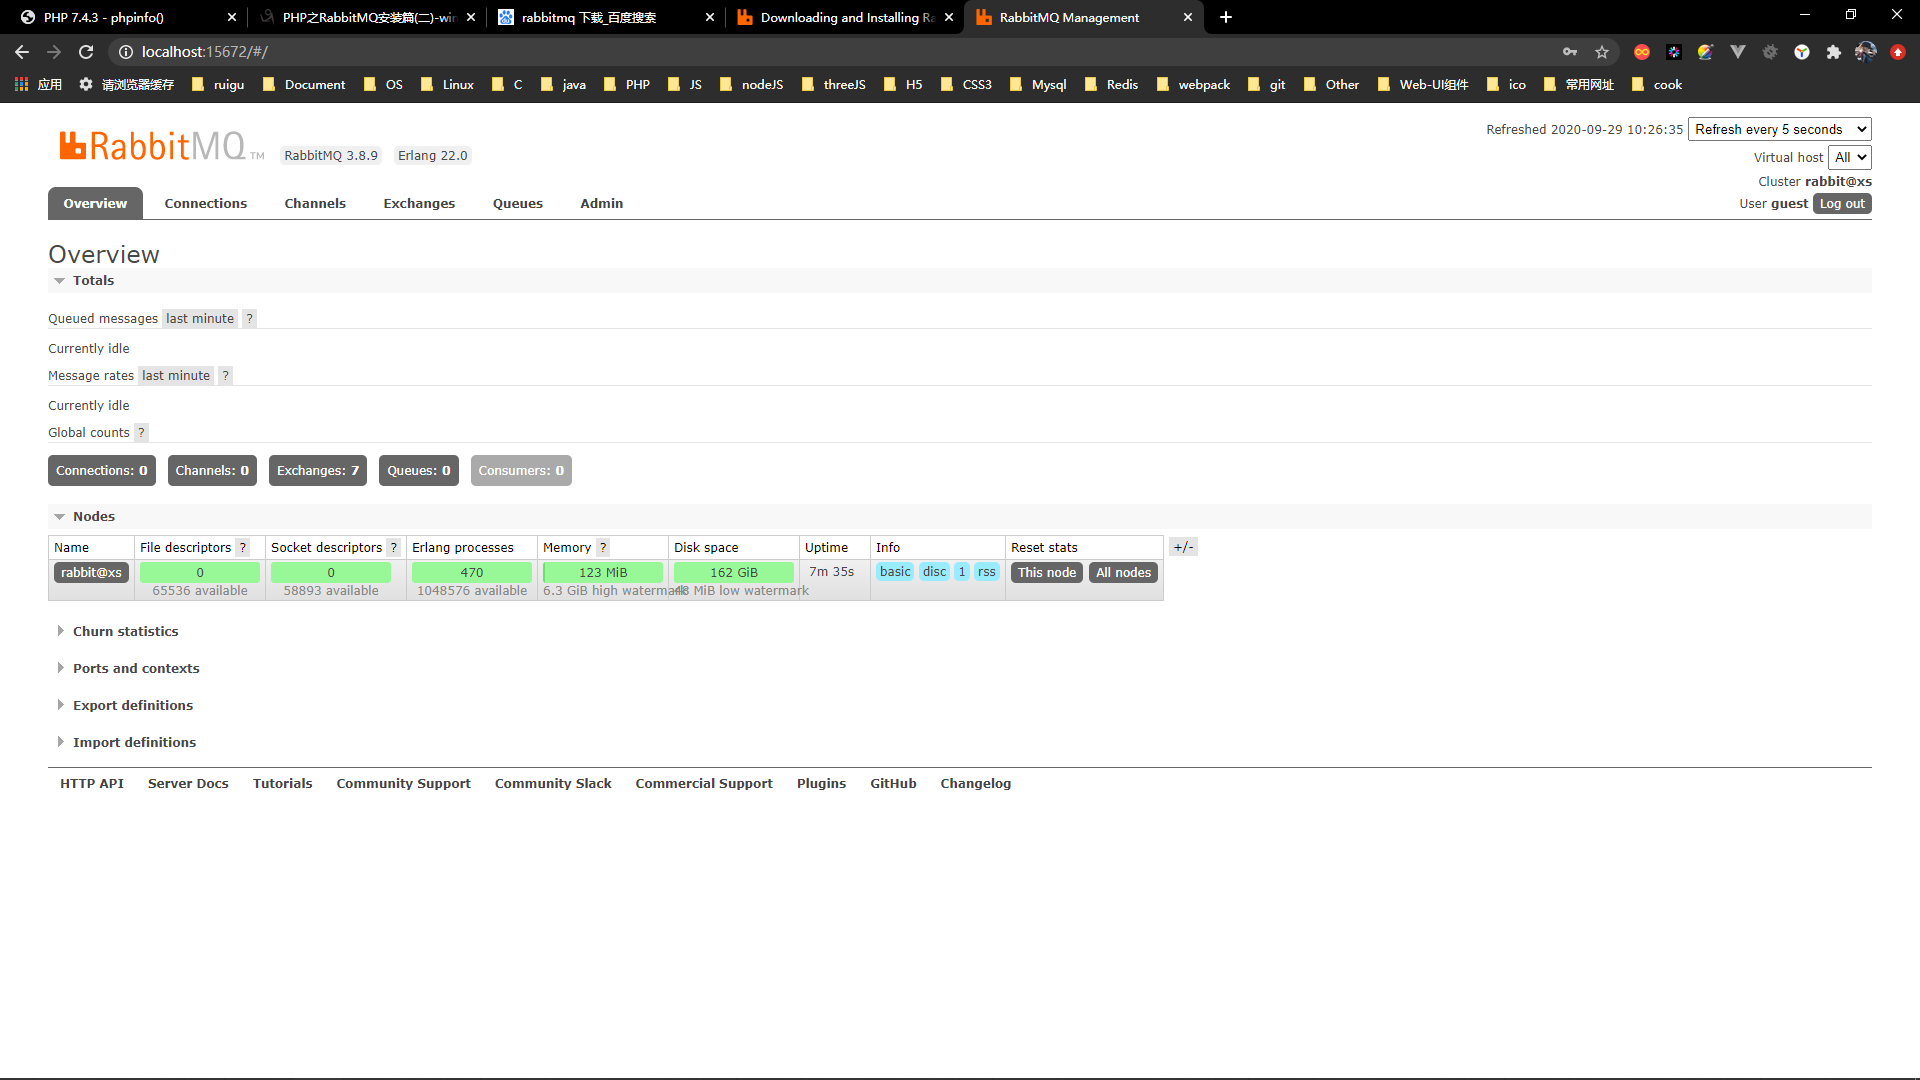1920x1080 pixels.
Task: Change Message rates last minute range
Action: (x=176, y=376)
